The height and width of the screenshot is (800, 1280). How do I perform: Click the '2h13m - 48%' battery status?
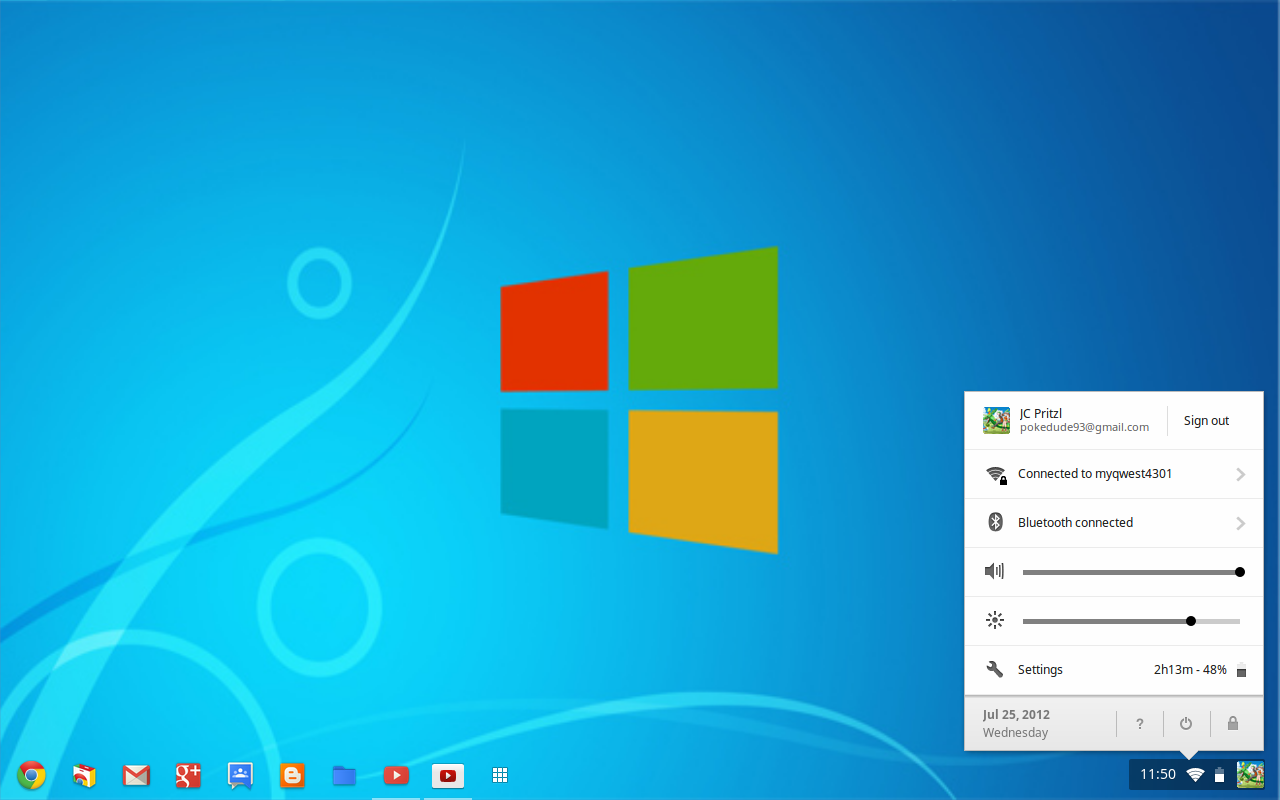coord(1190,670)
